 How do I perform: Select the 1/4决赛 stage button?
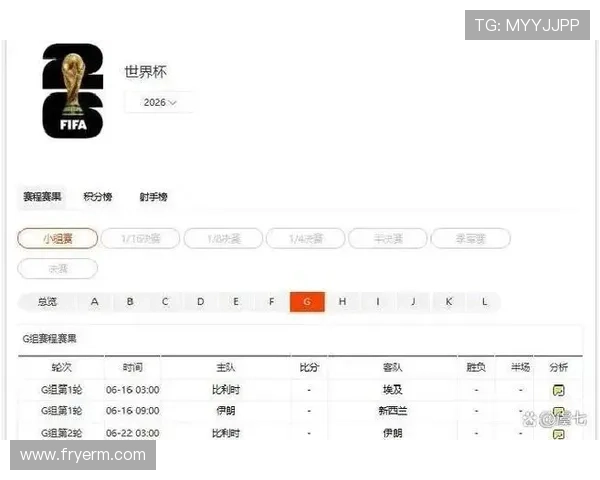coord(306,238)
